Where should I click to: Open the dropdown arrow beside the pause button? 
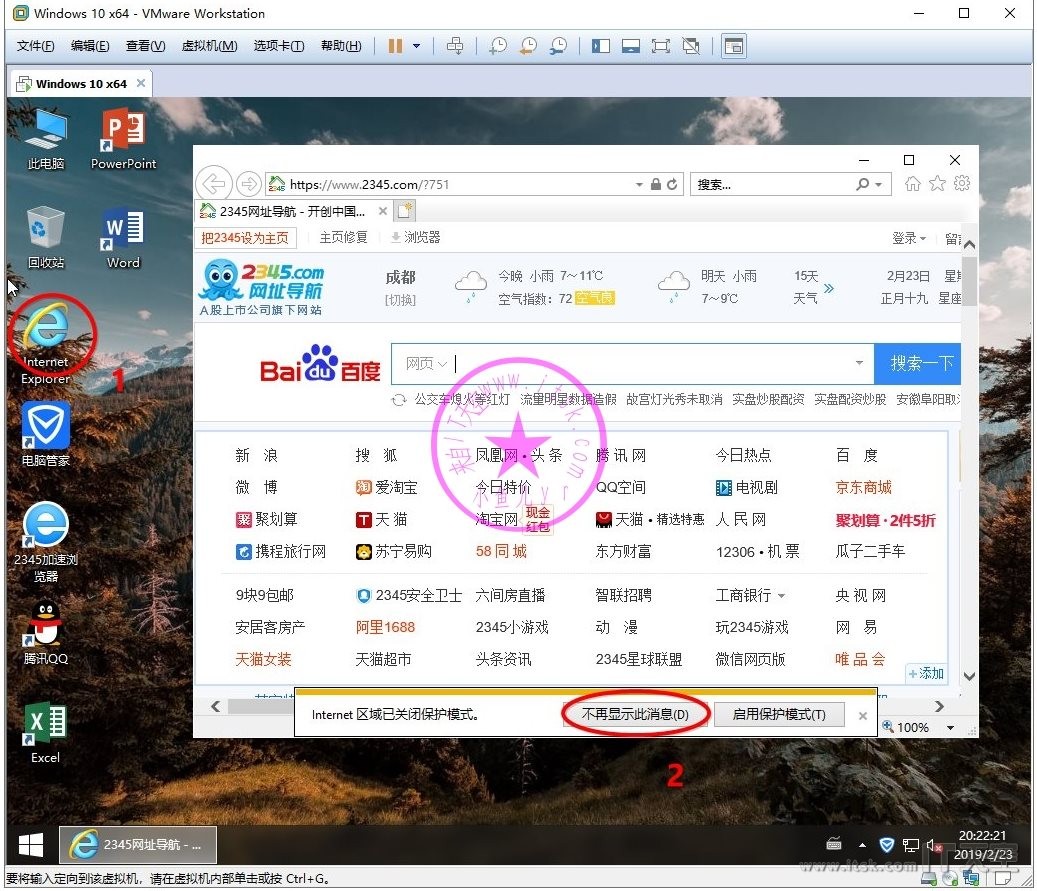pos(417,46)
